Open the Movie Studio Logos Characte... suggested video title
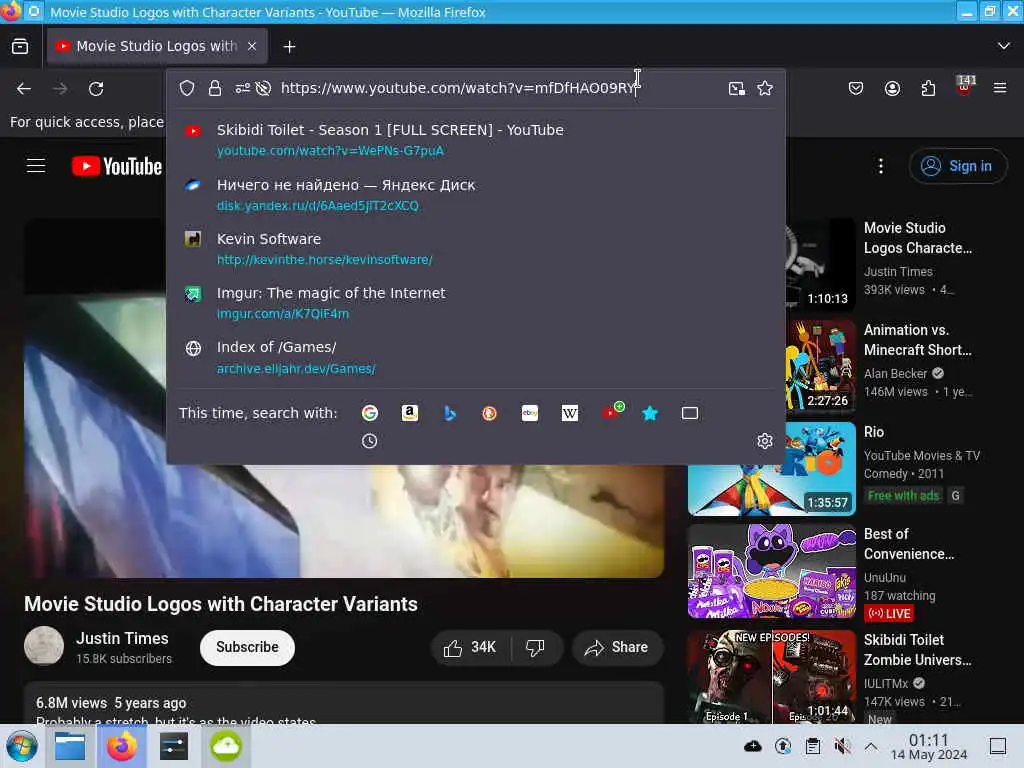The height and width of the screenshot is (768, 1024). (917, 238)
